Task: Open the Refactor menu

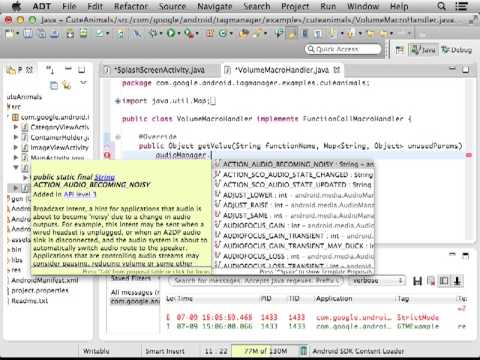Action: pos(131,6)
